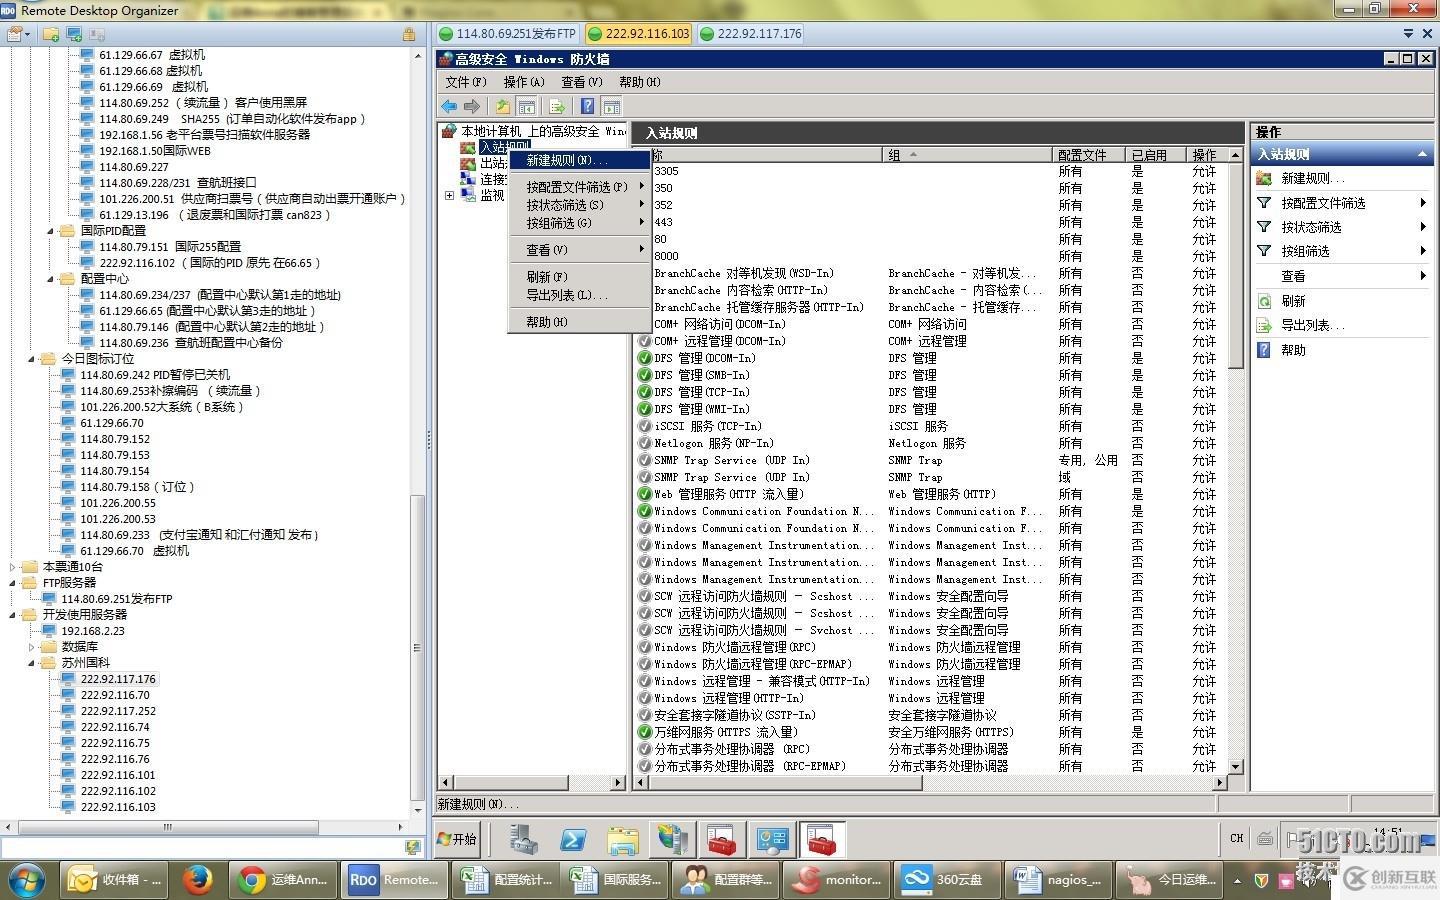Screen dimensions: 1440x900
Task: Open 文件(F) menu in firewall window
Action: 466,82
